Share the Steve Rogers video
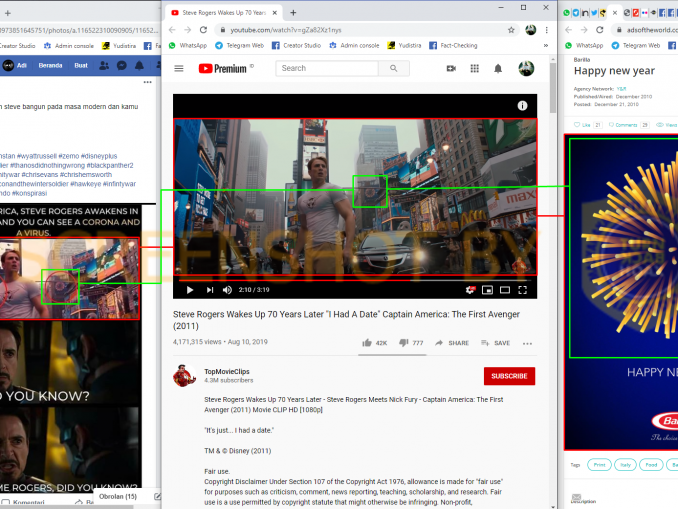Screen dimensions: 678x509 452,343
